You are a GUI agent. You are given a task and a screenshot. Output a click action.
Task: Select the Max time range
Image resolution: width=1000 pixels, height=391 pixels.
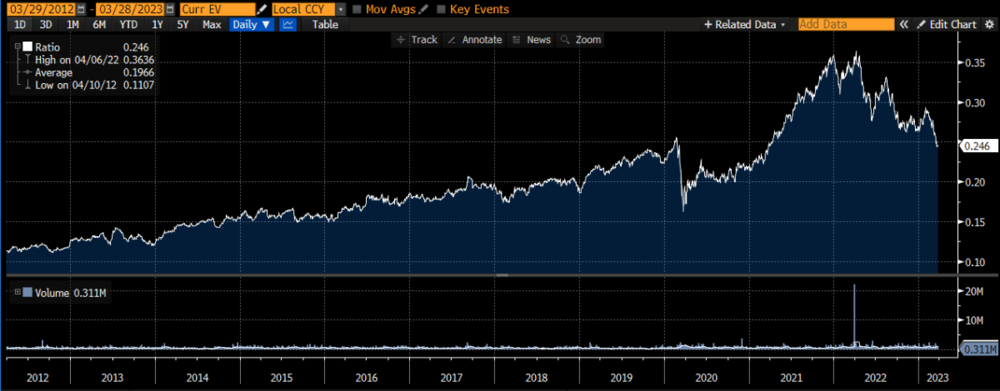(212, 24)
